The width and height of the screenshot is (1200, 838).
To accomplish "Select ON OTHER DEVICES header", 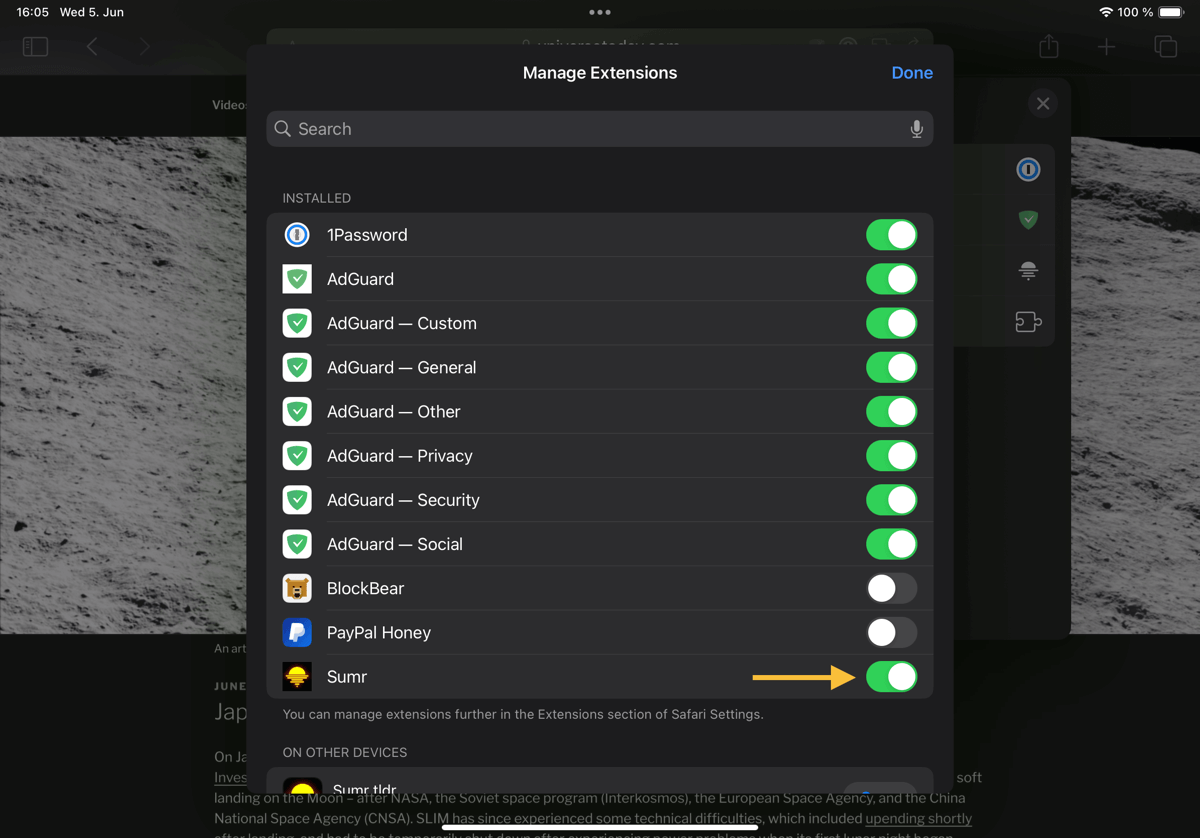I will [345, 752].
